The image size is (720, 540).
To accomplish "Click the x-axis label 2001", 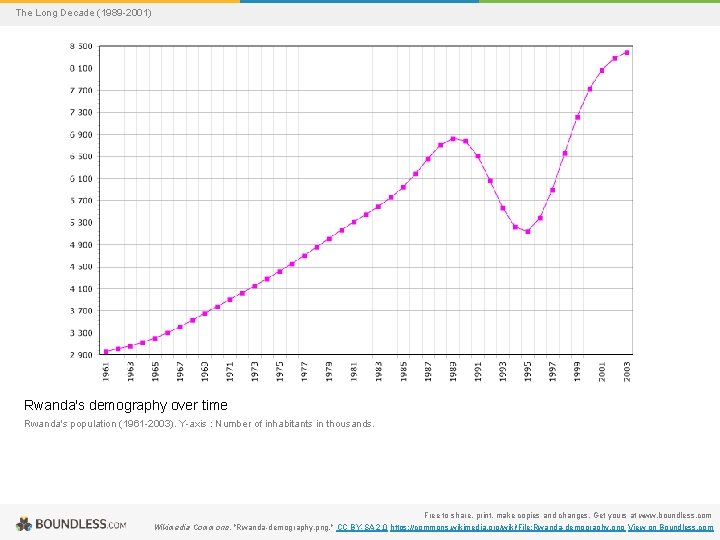I will (x=602, y=371).
